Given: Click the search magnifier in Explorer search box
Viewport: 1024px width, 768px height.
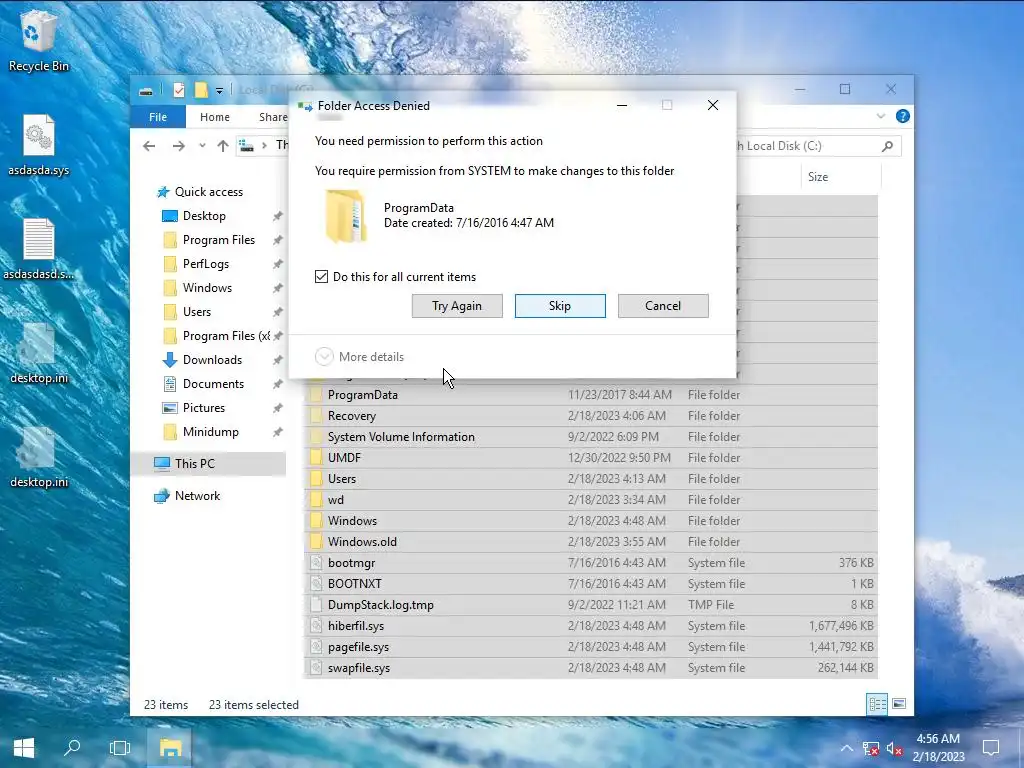Looking at the screenshot, I should tap(887, 146).
